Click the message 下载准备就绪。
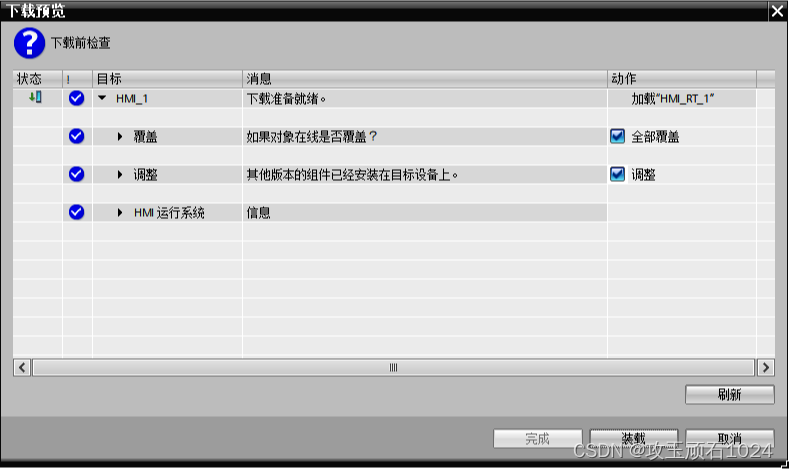The height and width of the screenshot is (470, 789). pos(286,99)
